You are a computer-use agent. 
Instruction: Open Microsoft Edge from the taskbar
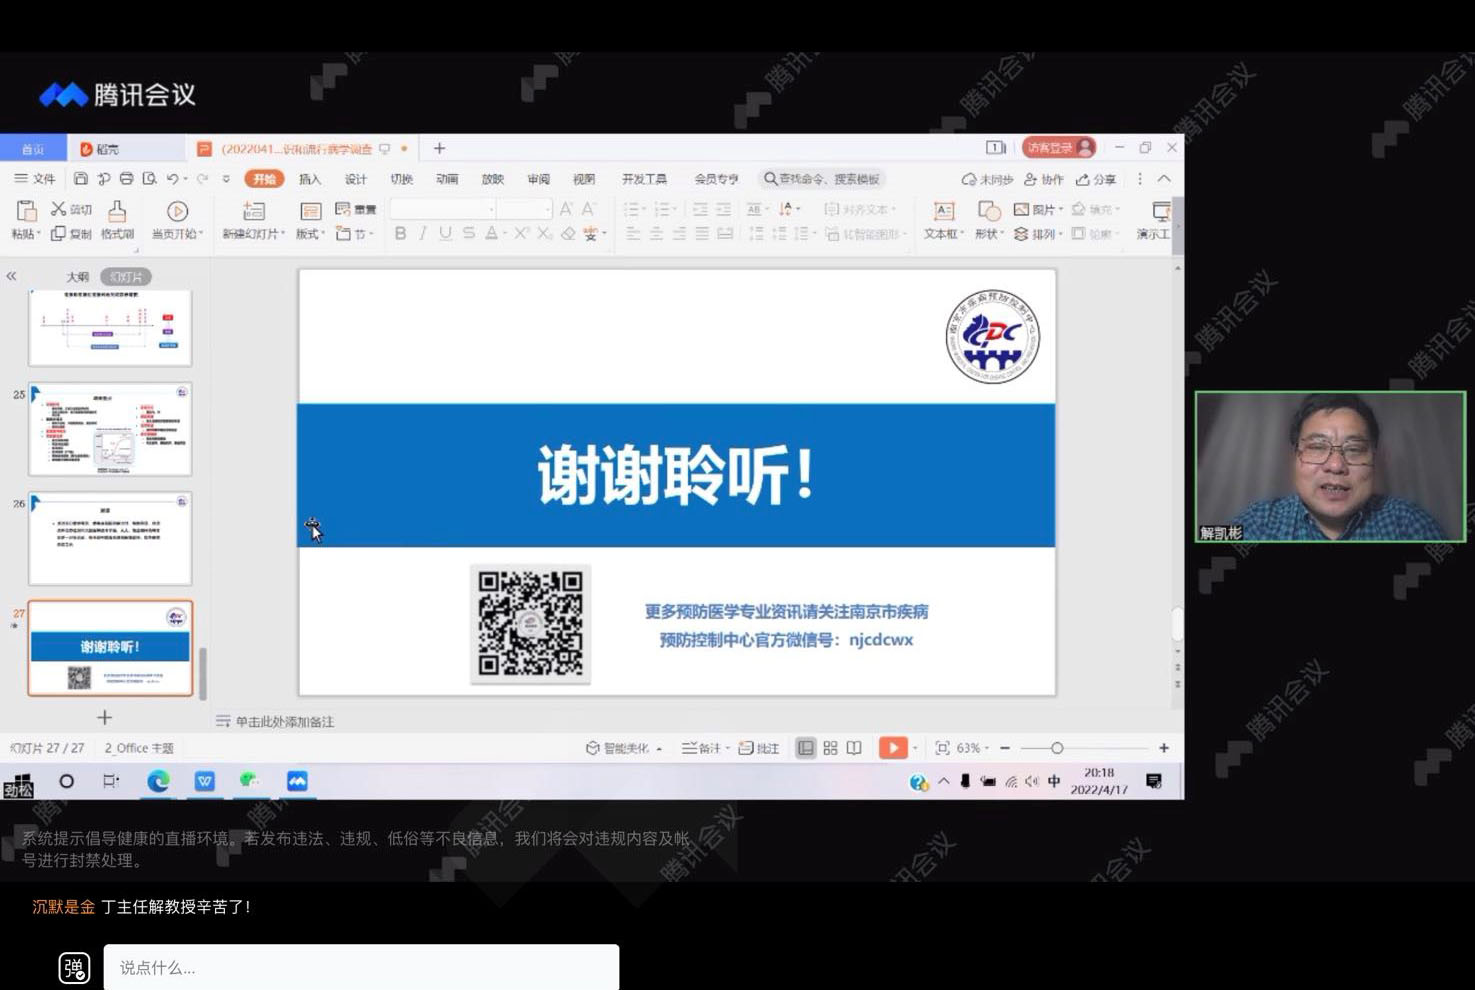(158, 781)
